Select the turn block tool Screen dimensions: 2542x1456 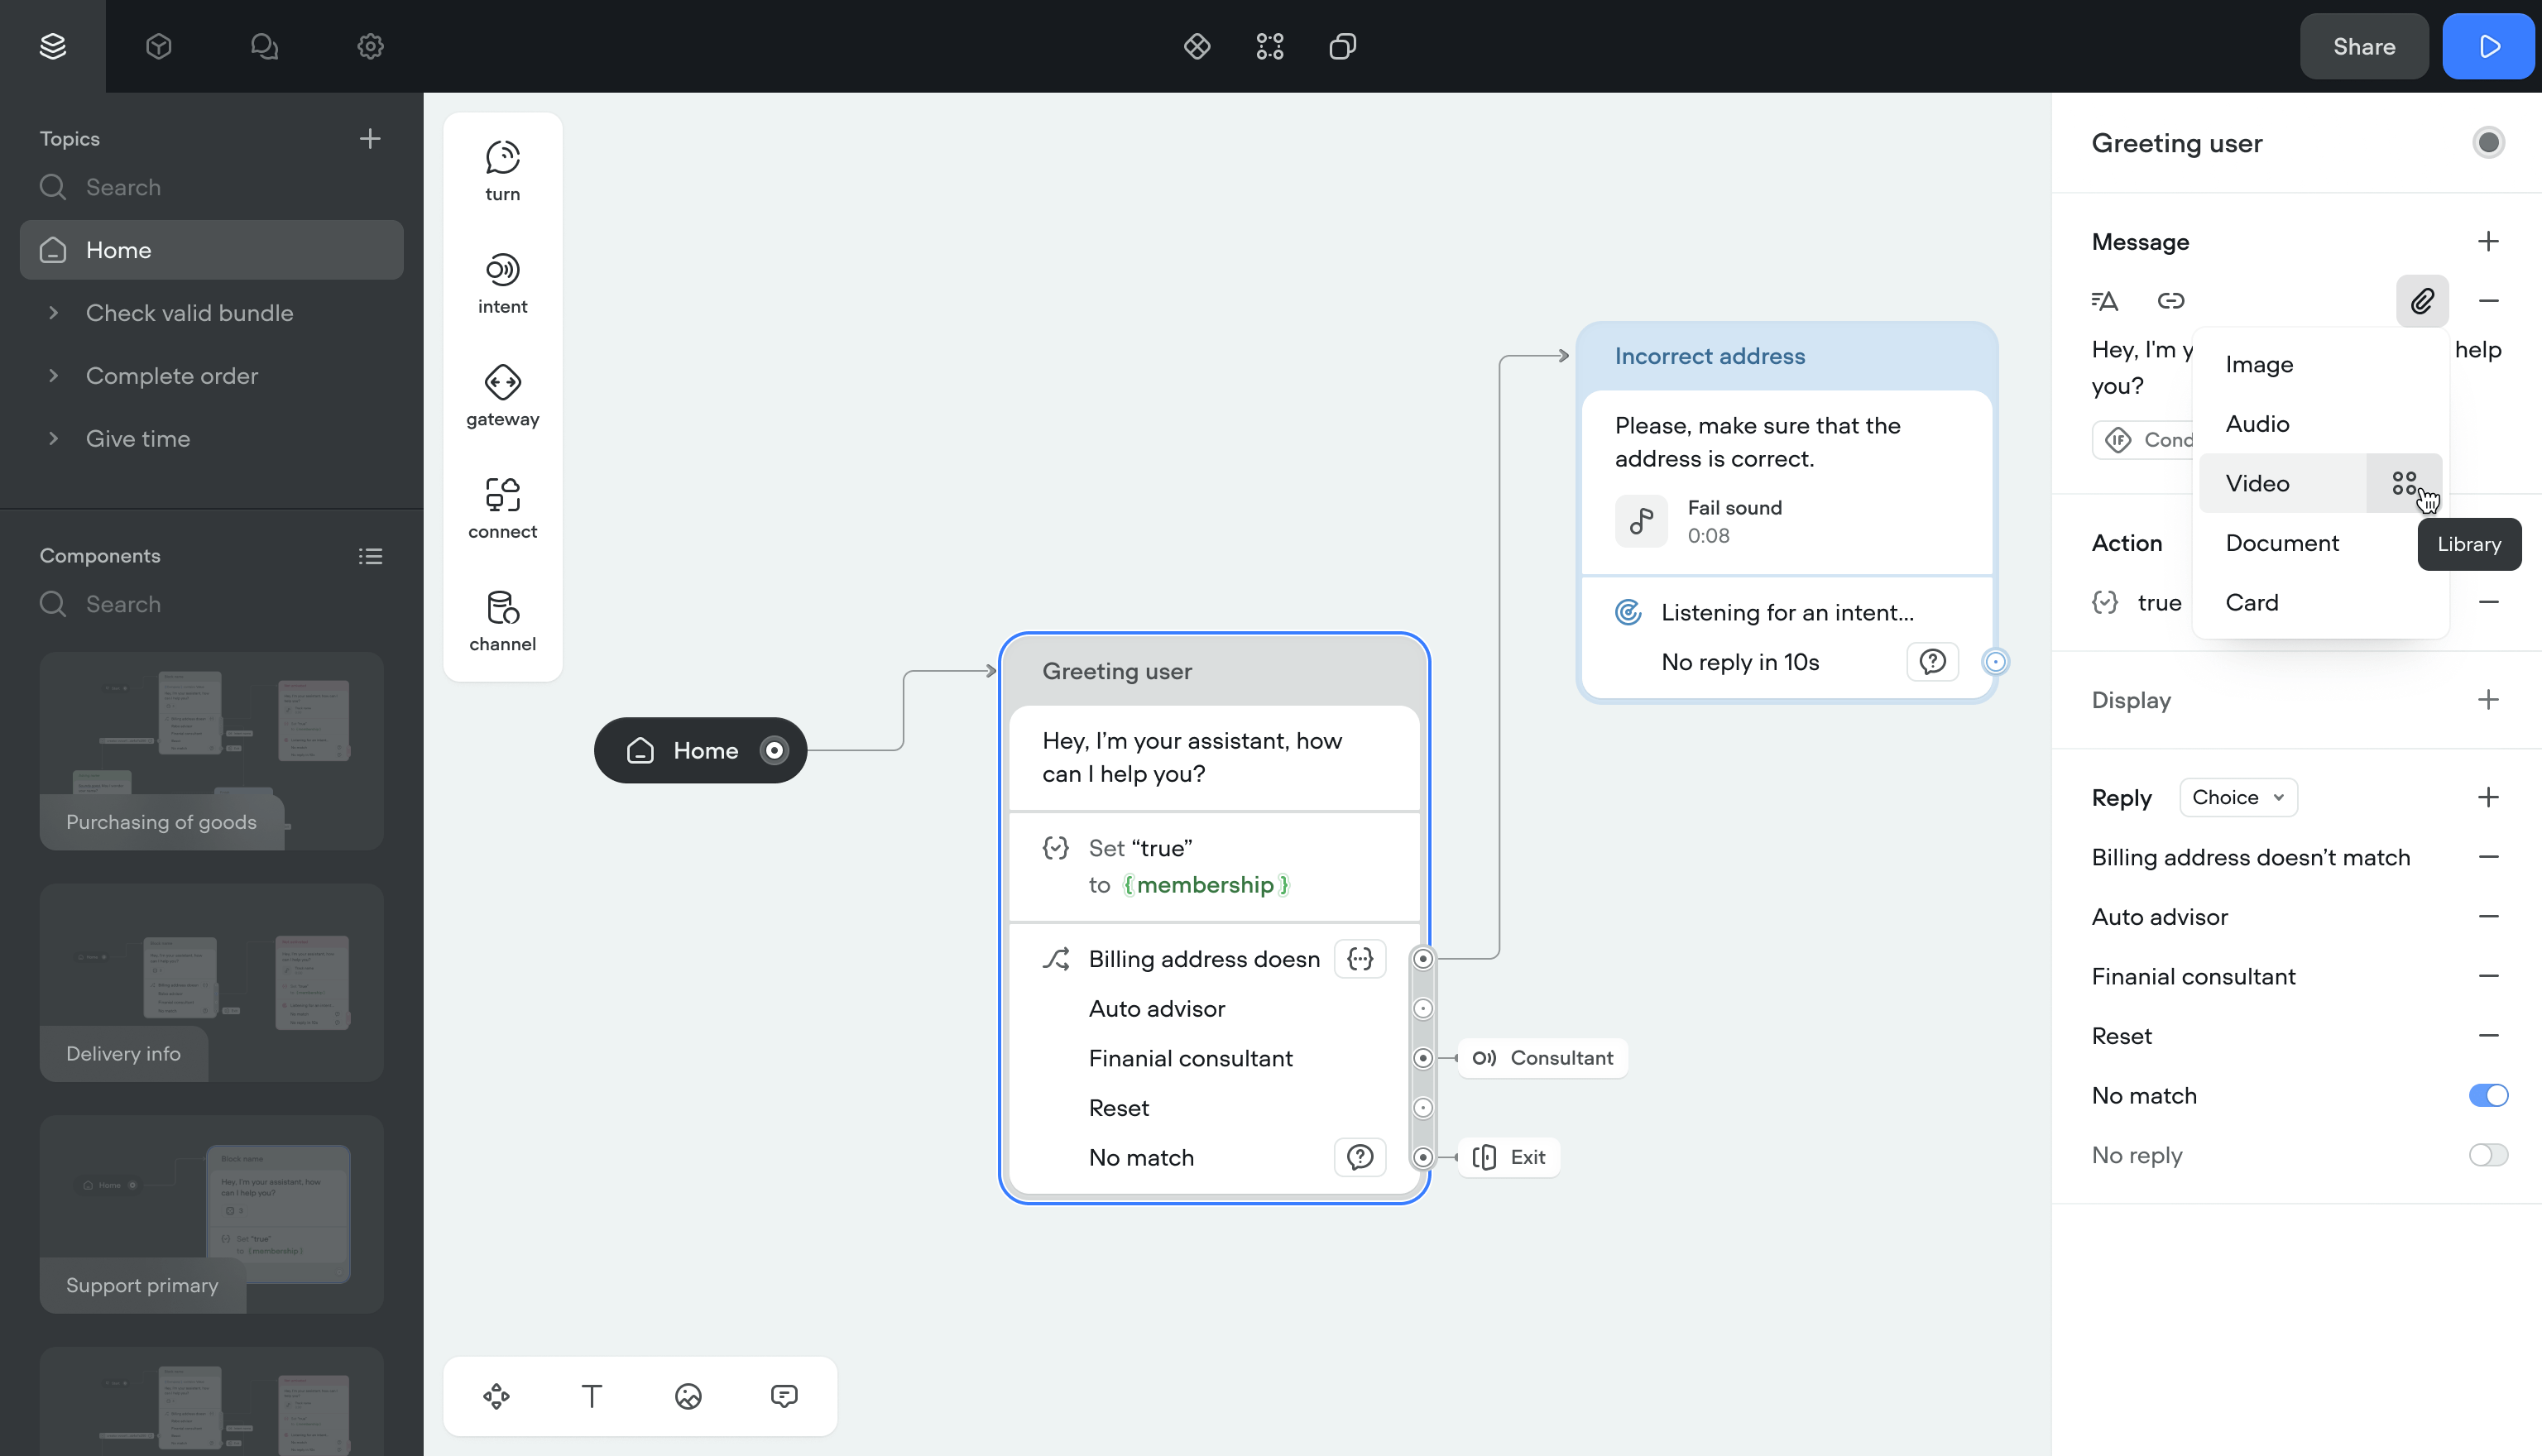pyautogui.click(x=502, y=170)
